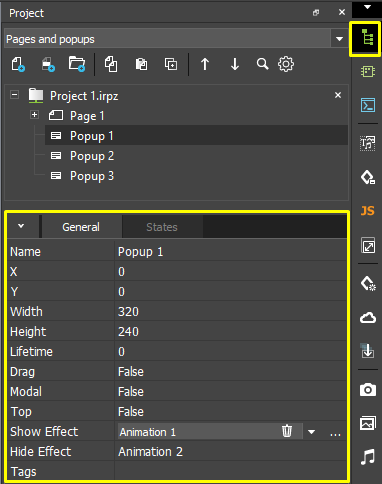Select Popup 3 in the tree
The height and width of the screenshot is (484, 382).
coord(92,176)
